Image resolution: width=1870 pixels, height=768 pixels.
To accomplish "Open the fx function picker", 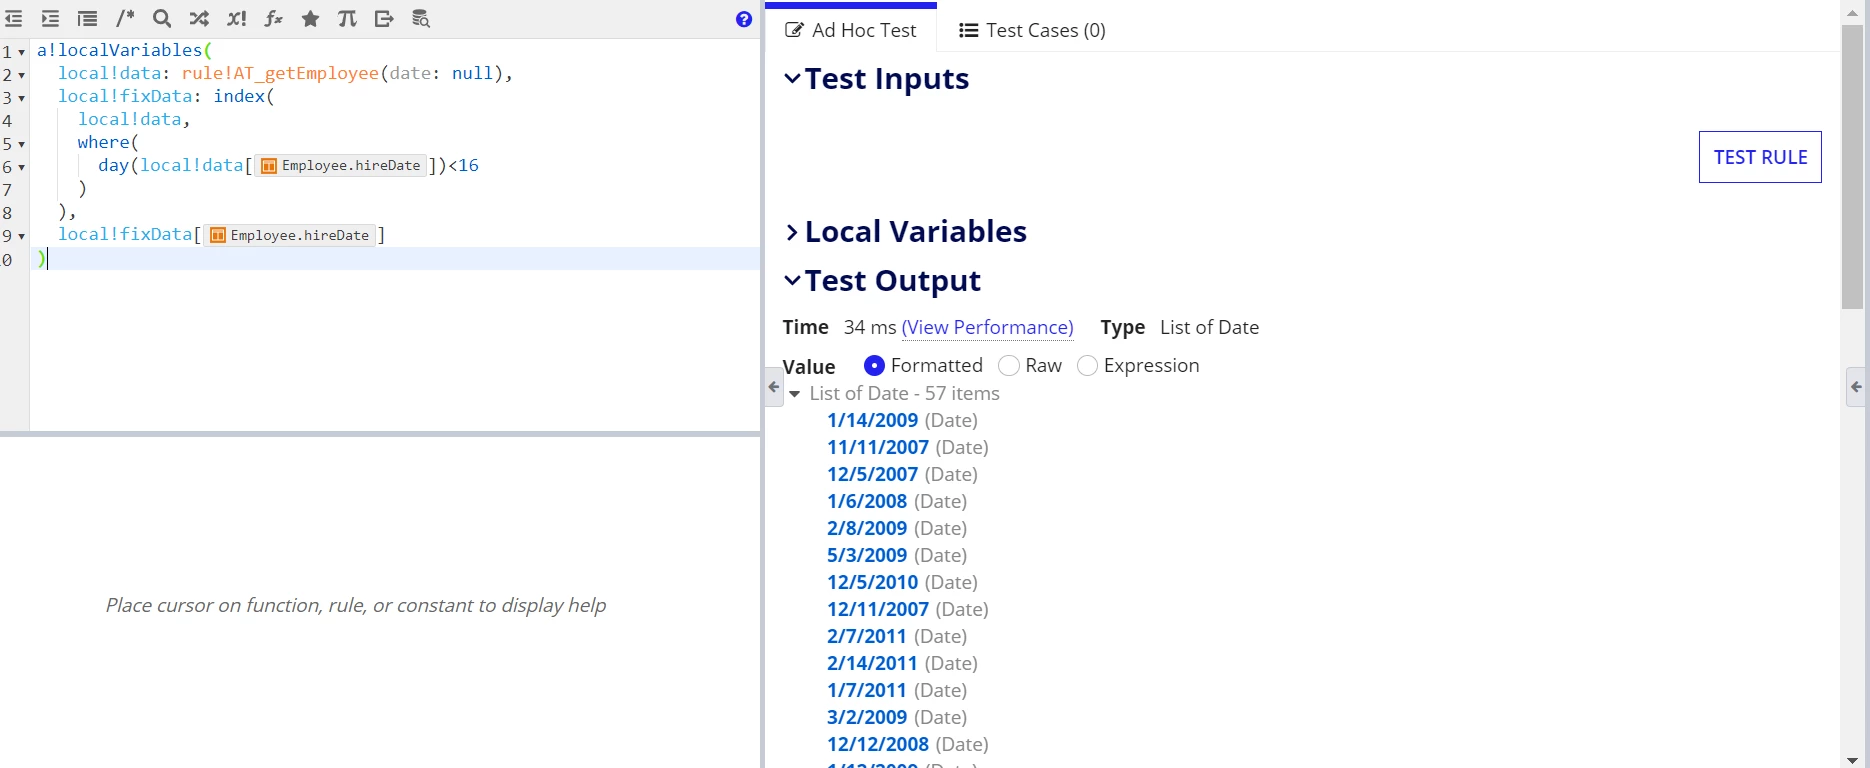I will [x=273, y=19].
